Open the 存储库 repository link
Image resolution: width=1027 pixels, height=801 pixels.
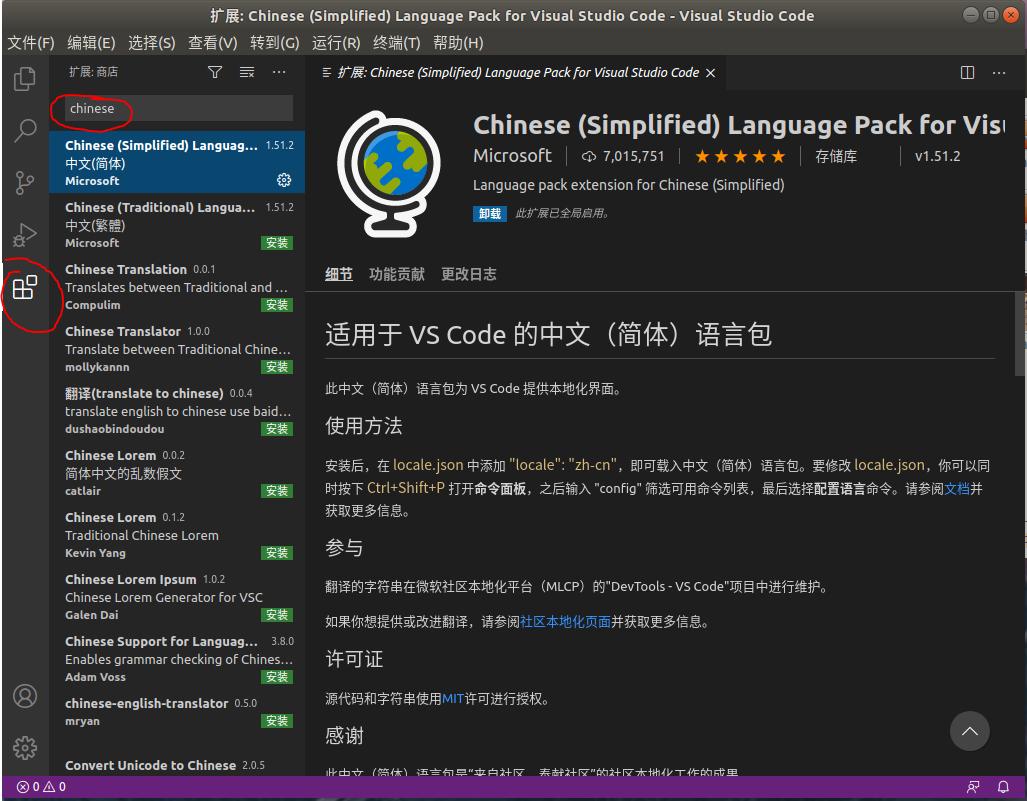[x=836, y=157]
